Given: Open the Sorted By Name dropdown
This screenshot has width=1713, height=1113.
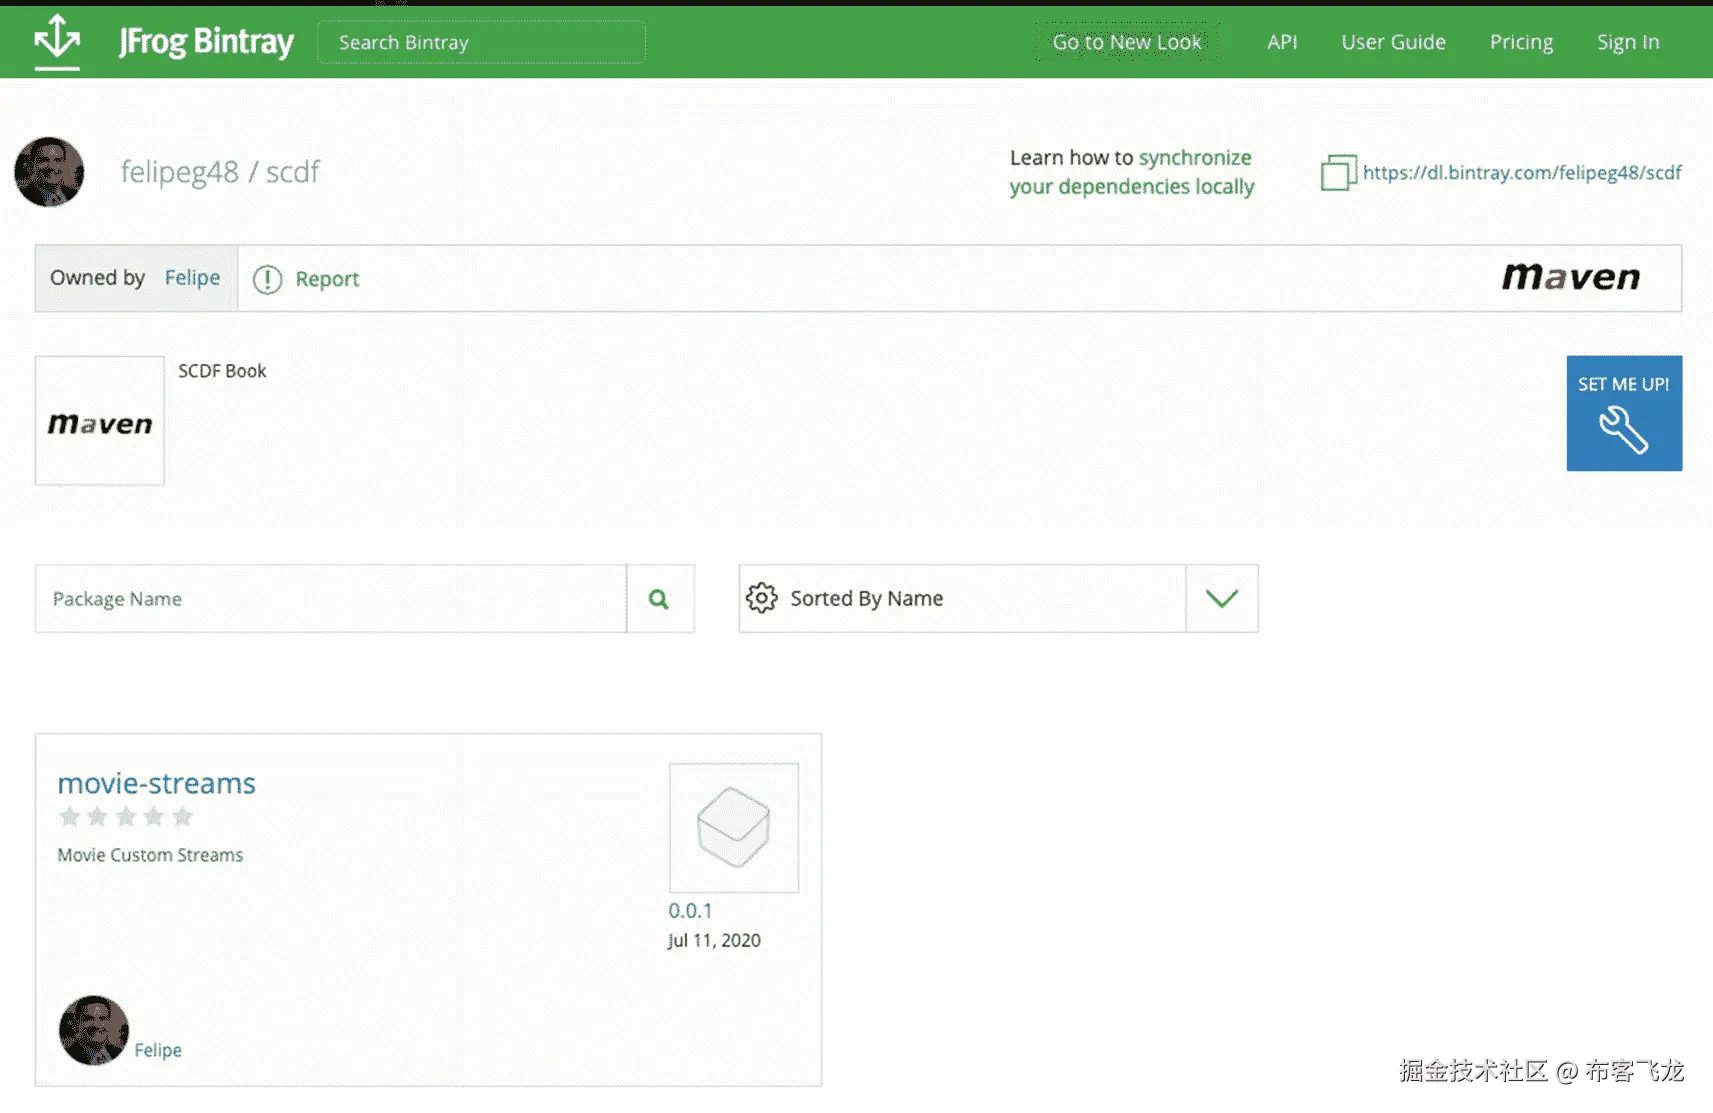Looking at the screenshot, I should 998,598.
